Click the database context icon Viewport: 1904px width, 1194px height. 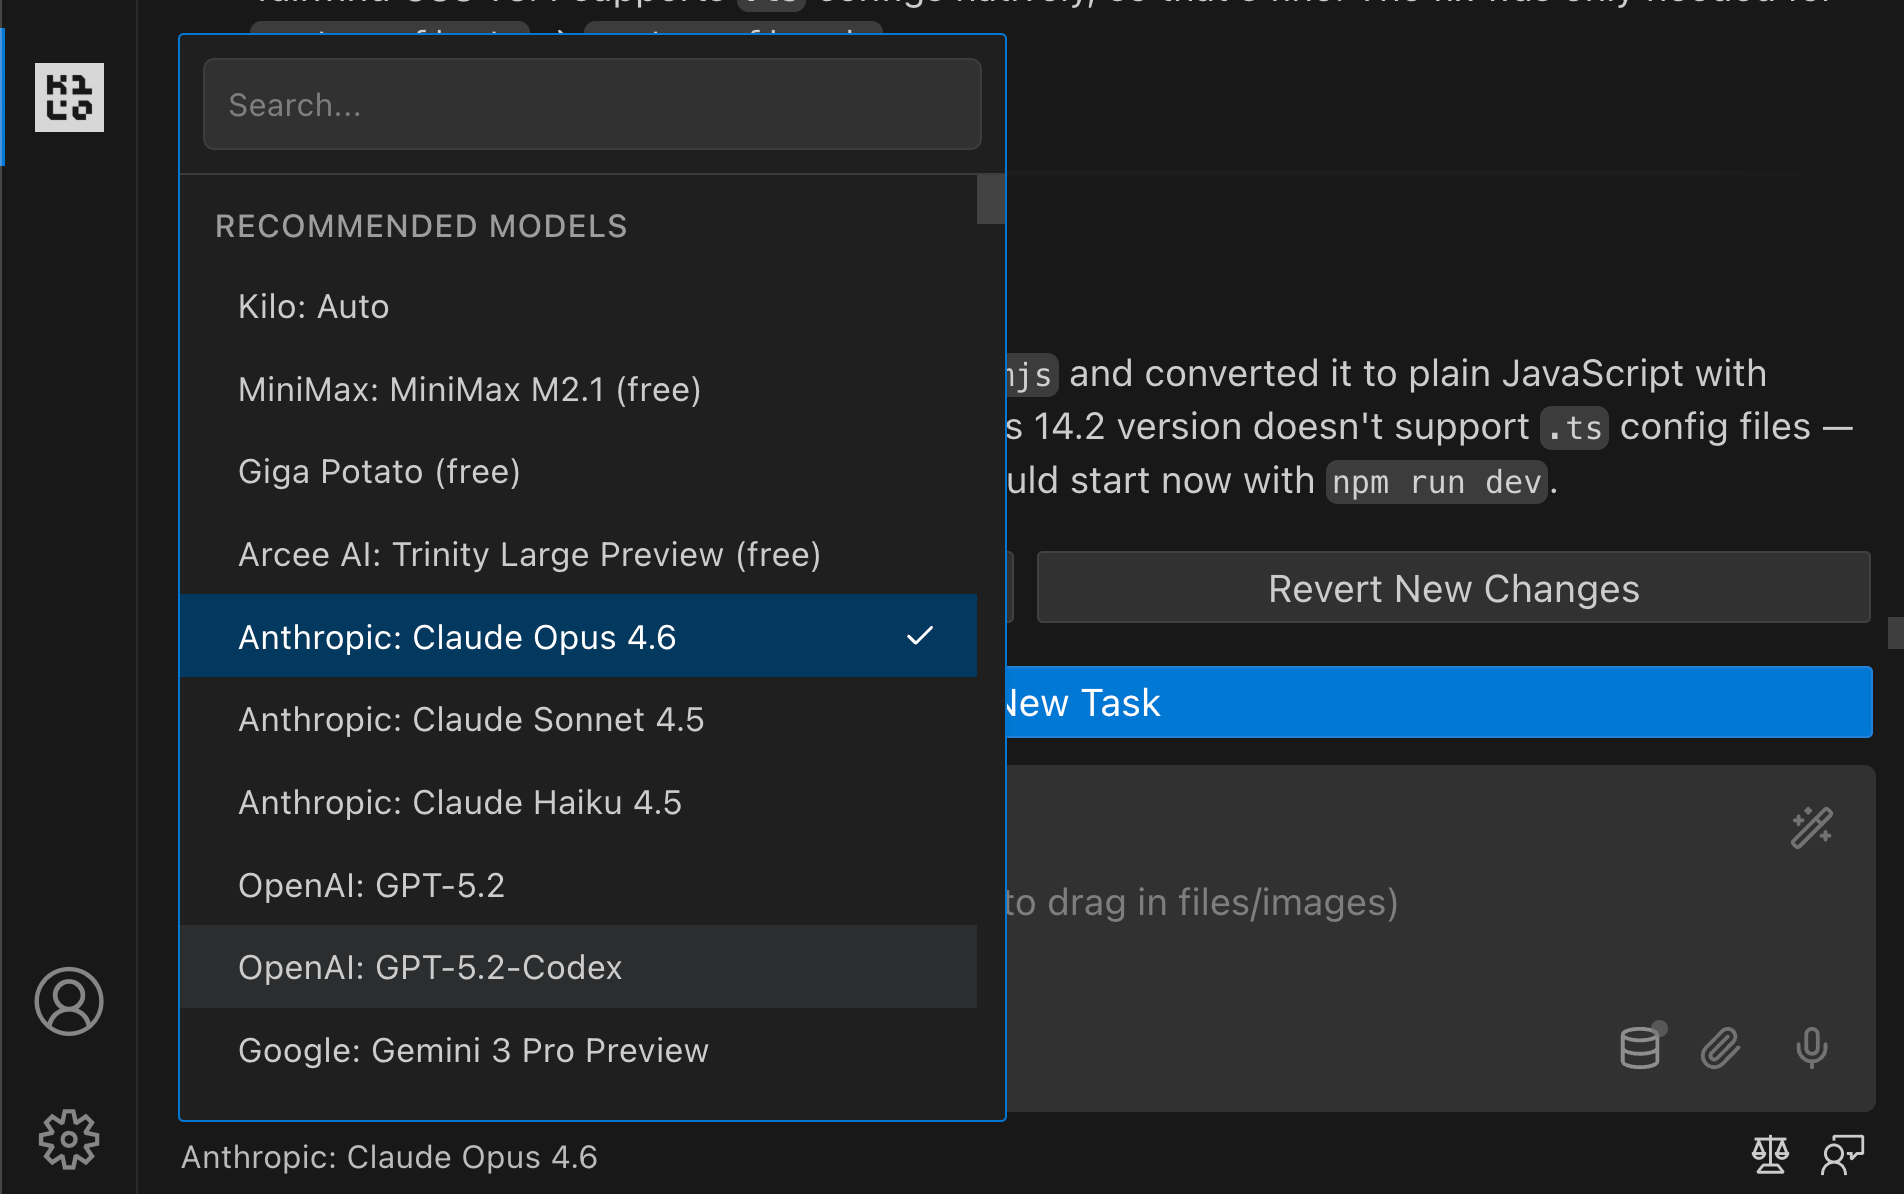point(1640,1047)
